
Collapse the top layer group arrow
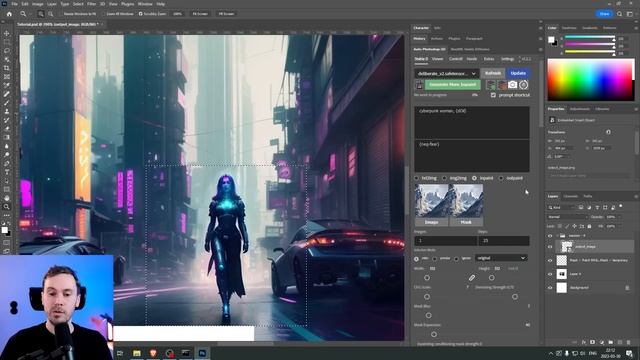point(557,236)
